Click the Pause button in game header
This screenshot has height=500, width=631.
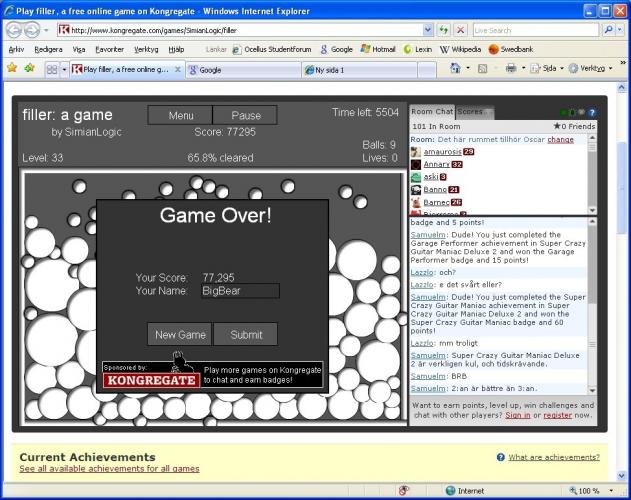(x=246, y=116)
